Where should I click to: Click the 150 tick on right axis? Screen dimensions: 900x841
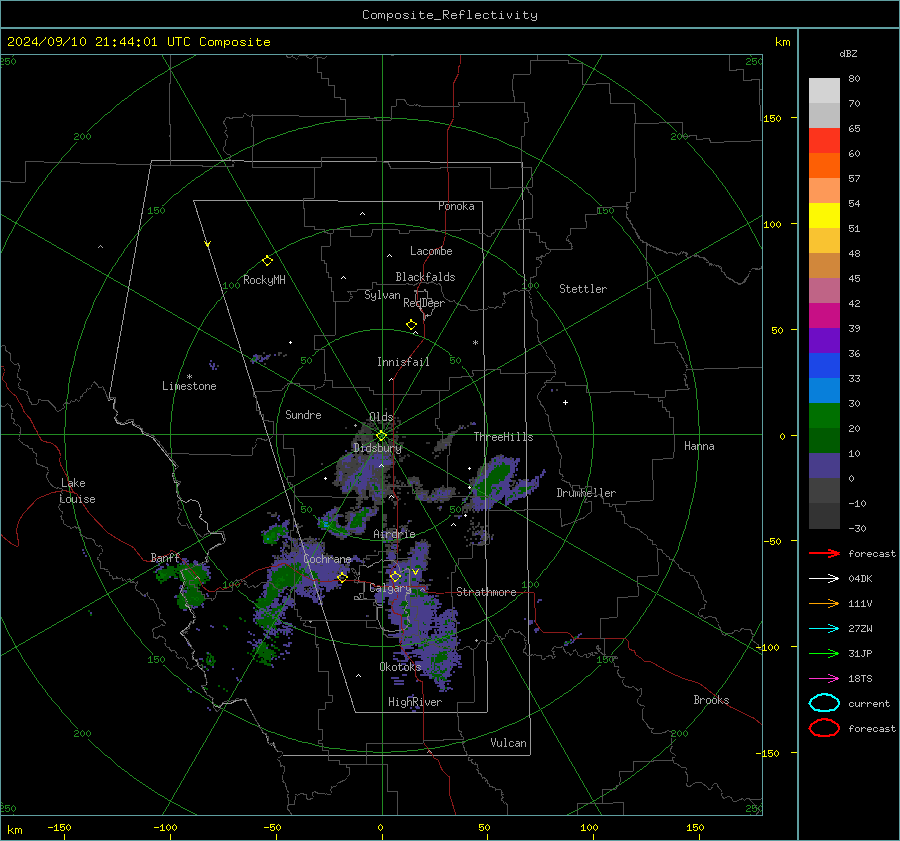coord(772,118)
